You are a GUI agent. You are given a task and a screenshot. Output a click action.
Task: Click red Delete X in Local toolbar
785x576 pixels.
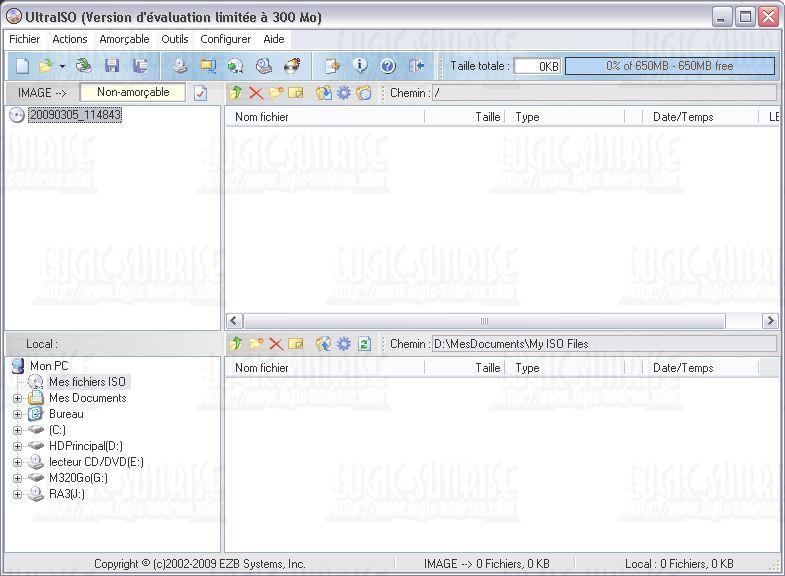276,344
